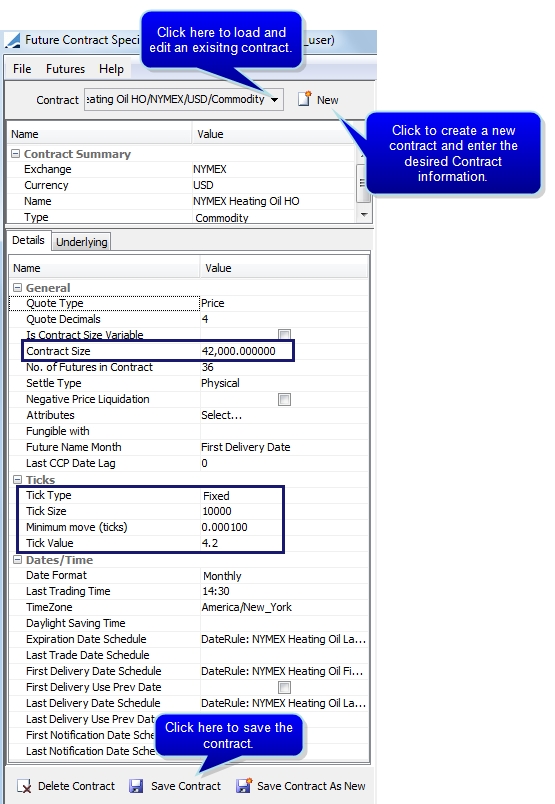Click the New contract document icon
The height and width of the screenshot is (804, 555).
305,98
